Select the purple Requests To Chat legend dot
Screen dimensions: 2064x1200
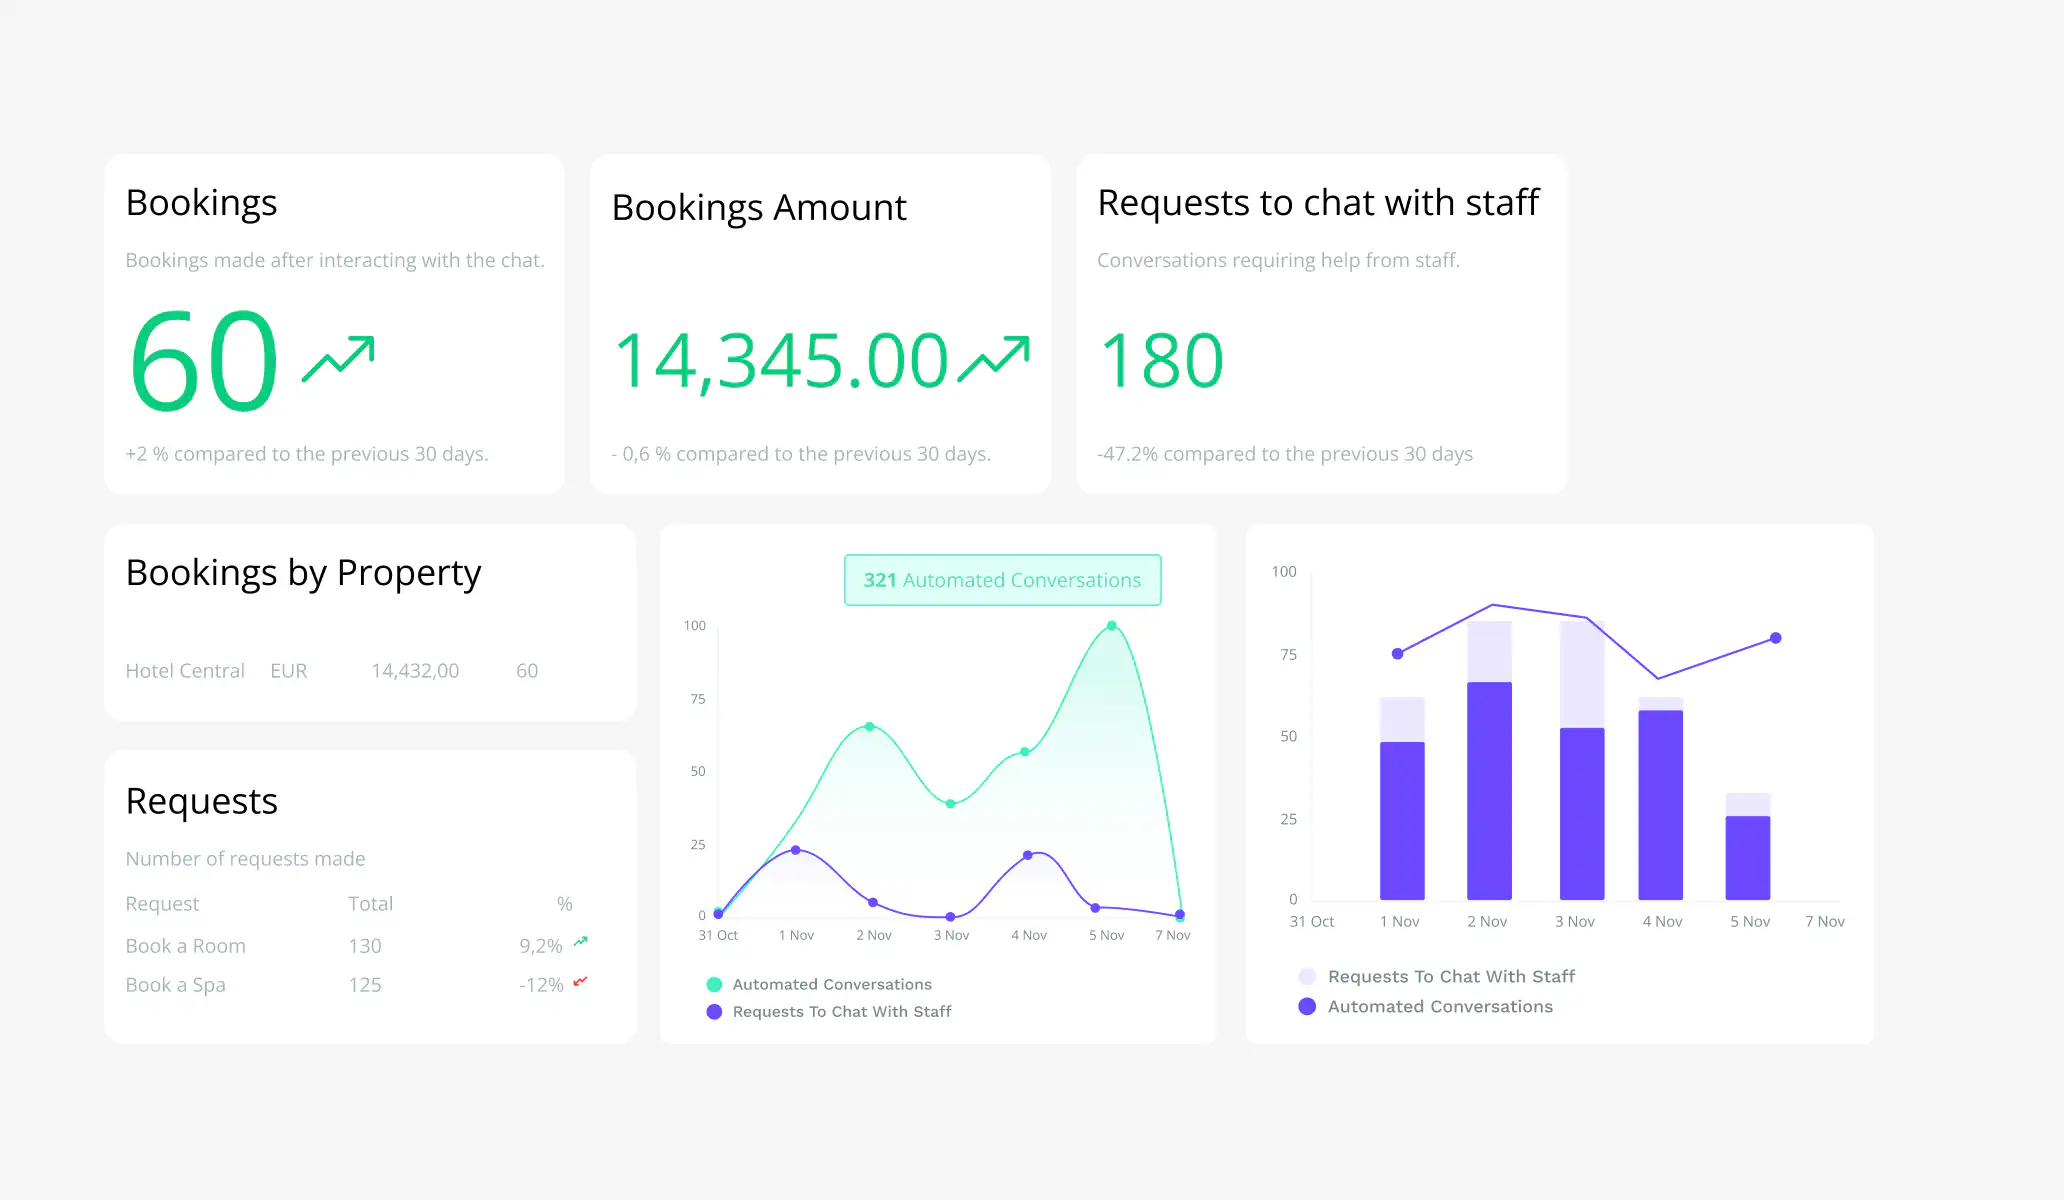[x=713, y=1011]
